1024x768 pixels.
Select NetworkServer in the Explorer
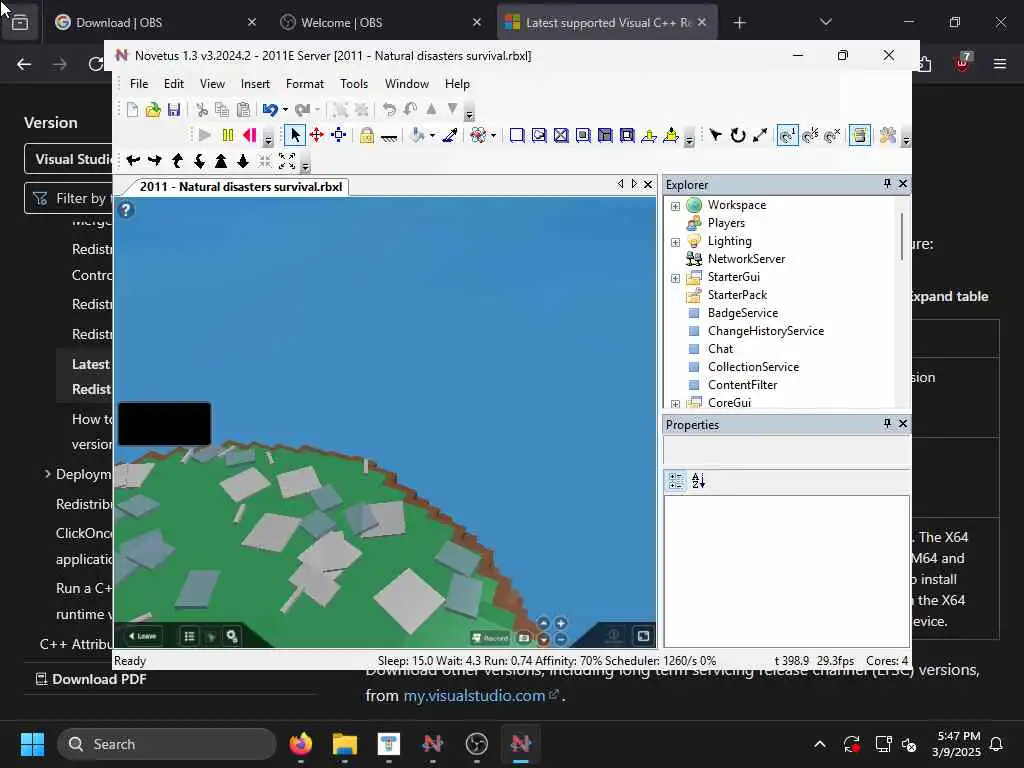coord(746,259)
